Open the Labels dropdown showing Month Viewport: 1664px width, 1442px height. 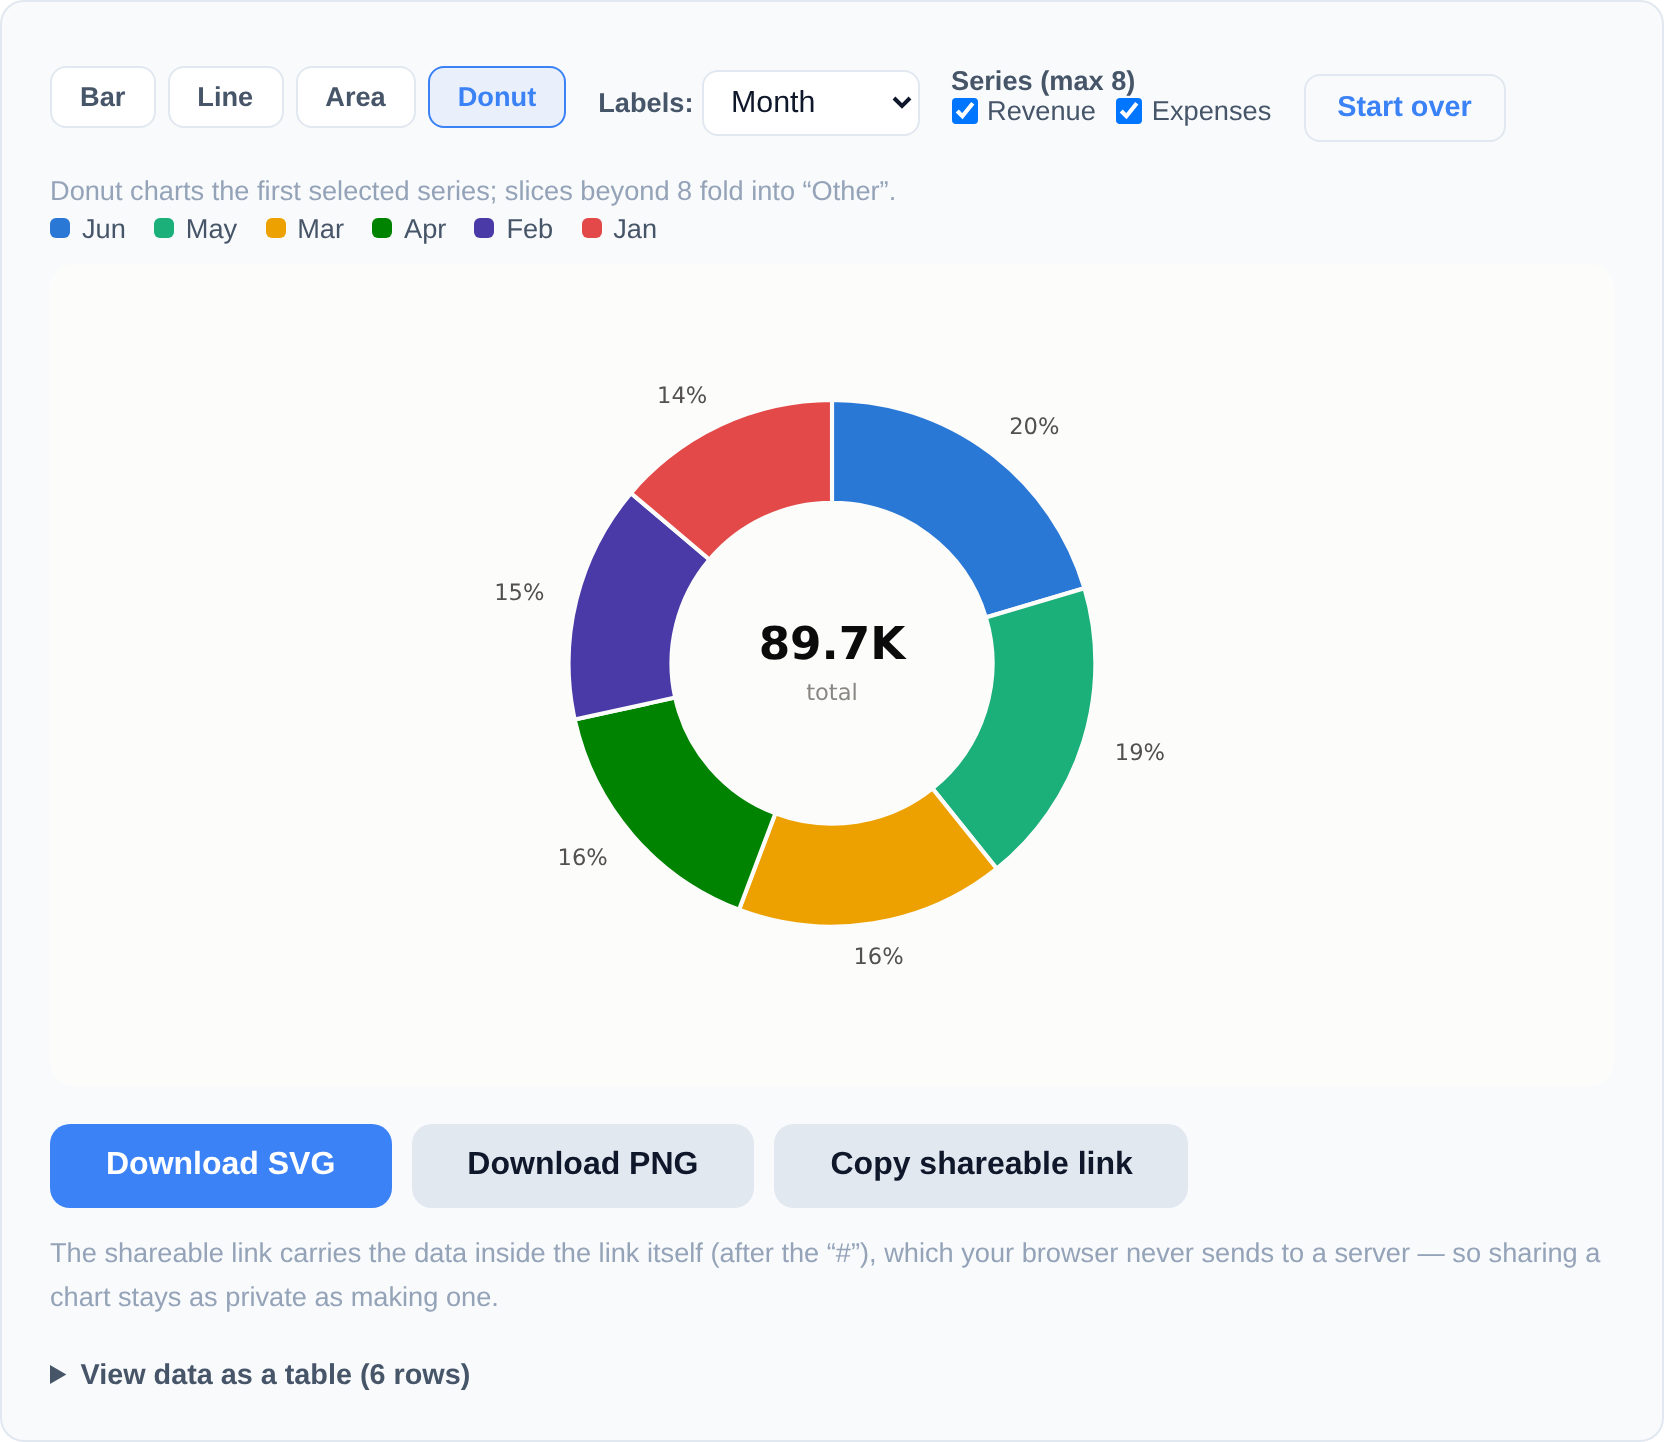coord(811,103)
